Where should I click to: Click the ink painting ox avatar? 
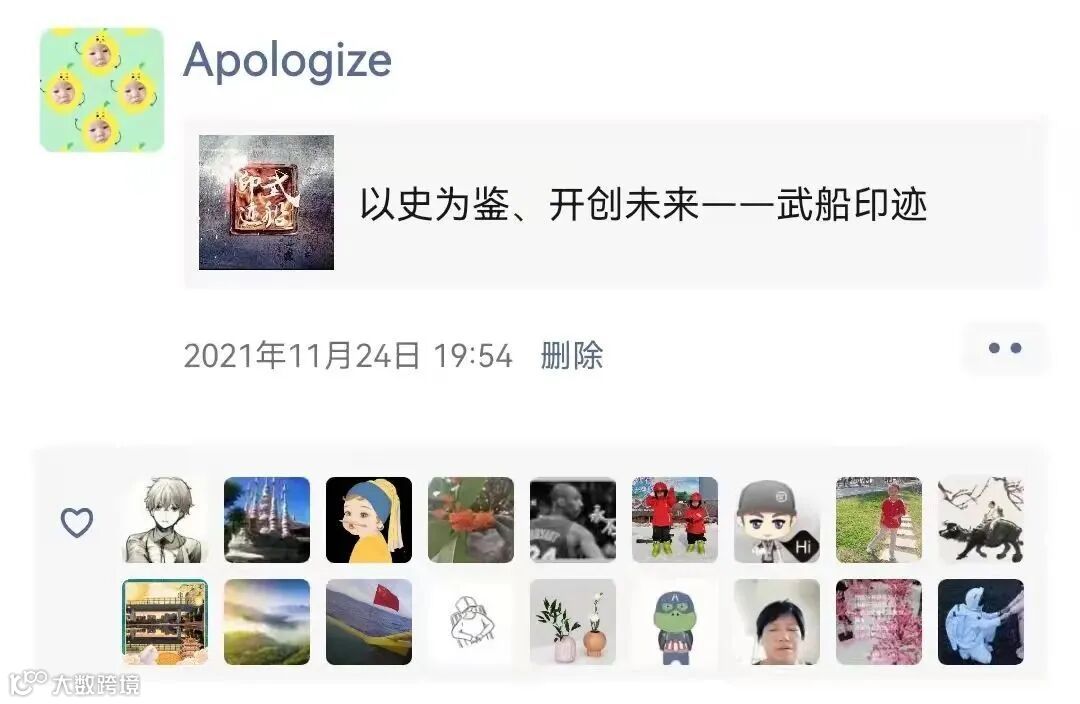pos(981,520)
